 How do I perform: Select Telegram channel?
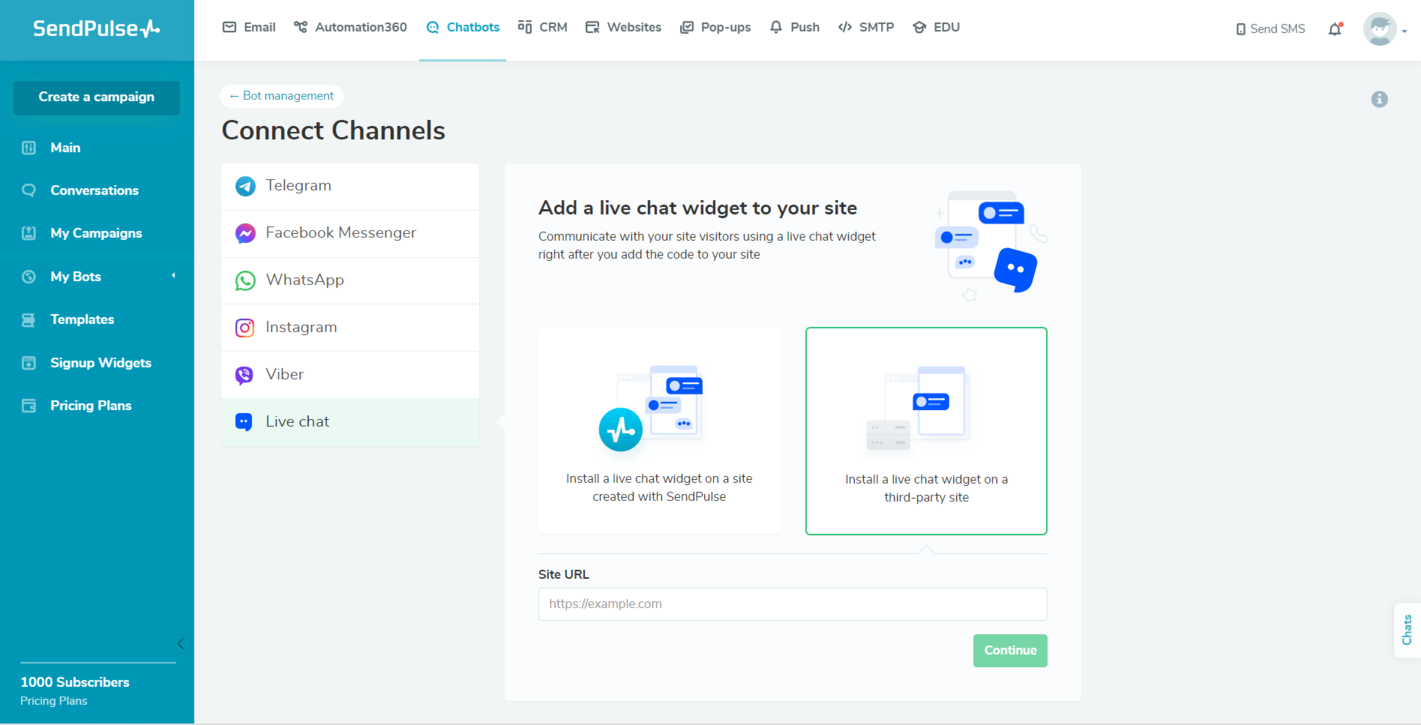click(350, 186)
